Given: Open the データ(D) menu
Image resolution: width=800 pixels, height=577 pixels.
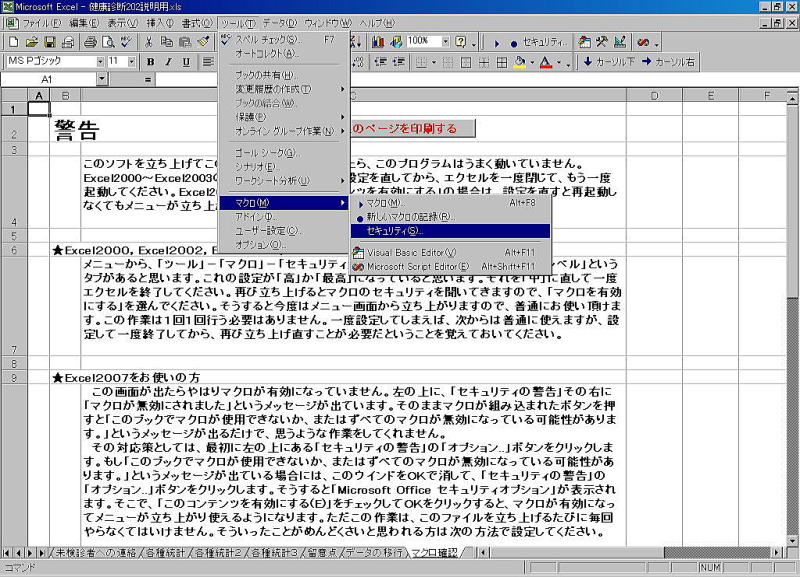Looking at the screenshot, I should (x=280, y=23).
